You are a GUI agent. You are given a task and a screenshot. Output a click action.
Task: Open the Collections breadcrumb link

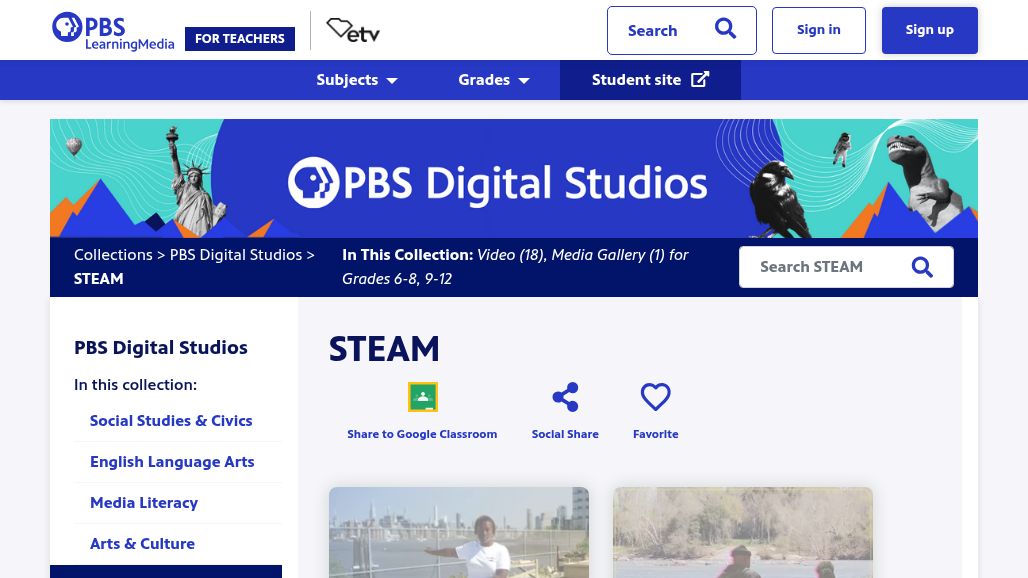[113, 255]
